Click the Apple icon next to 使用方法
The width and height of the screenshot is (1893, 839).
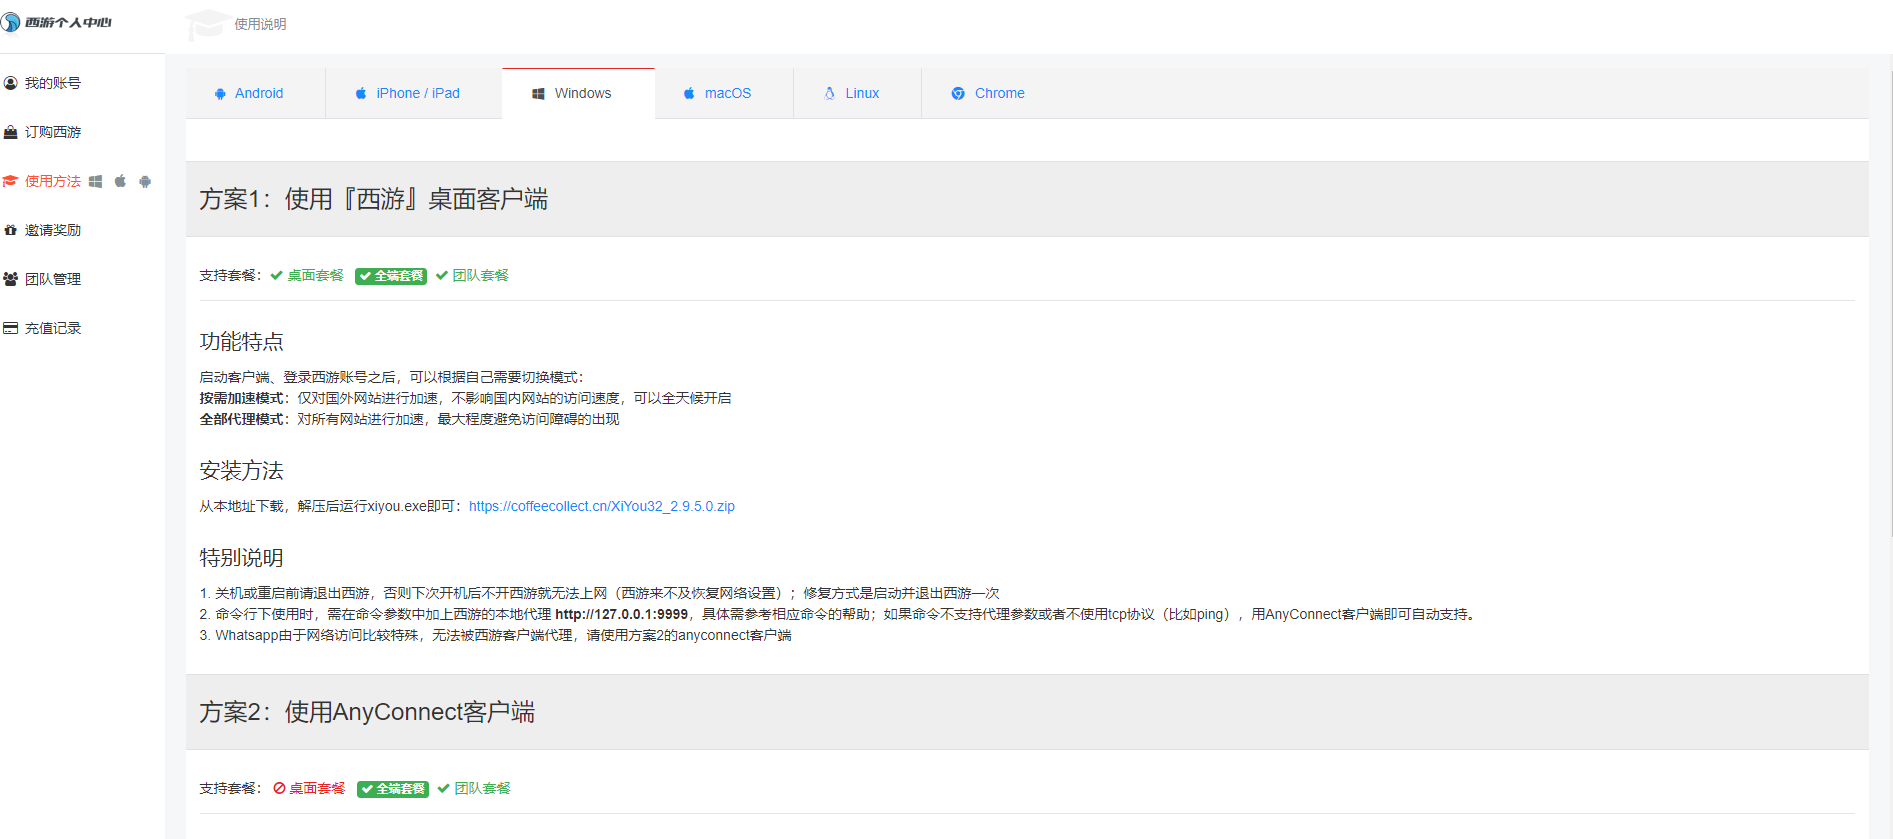120,181
